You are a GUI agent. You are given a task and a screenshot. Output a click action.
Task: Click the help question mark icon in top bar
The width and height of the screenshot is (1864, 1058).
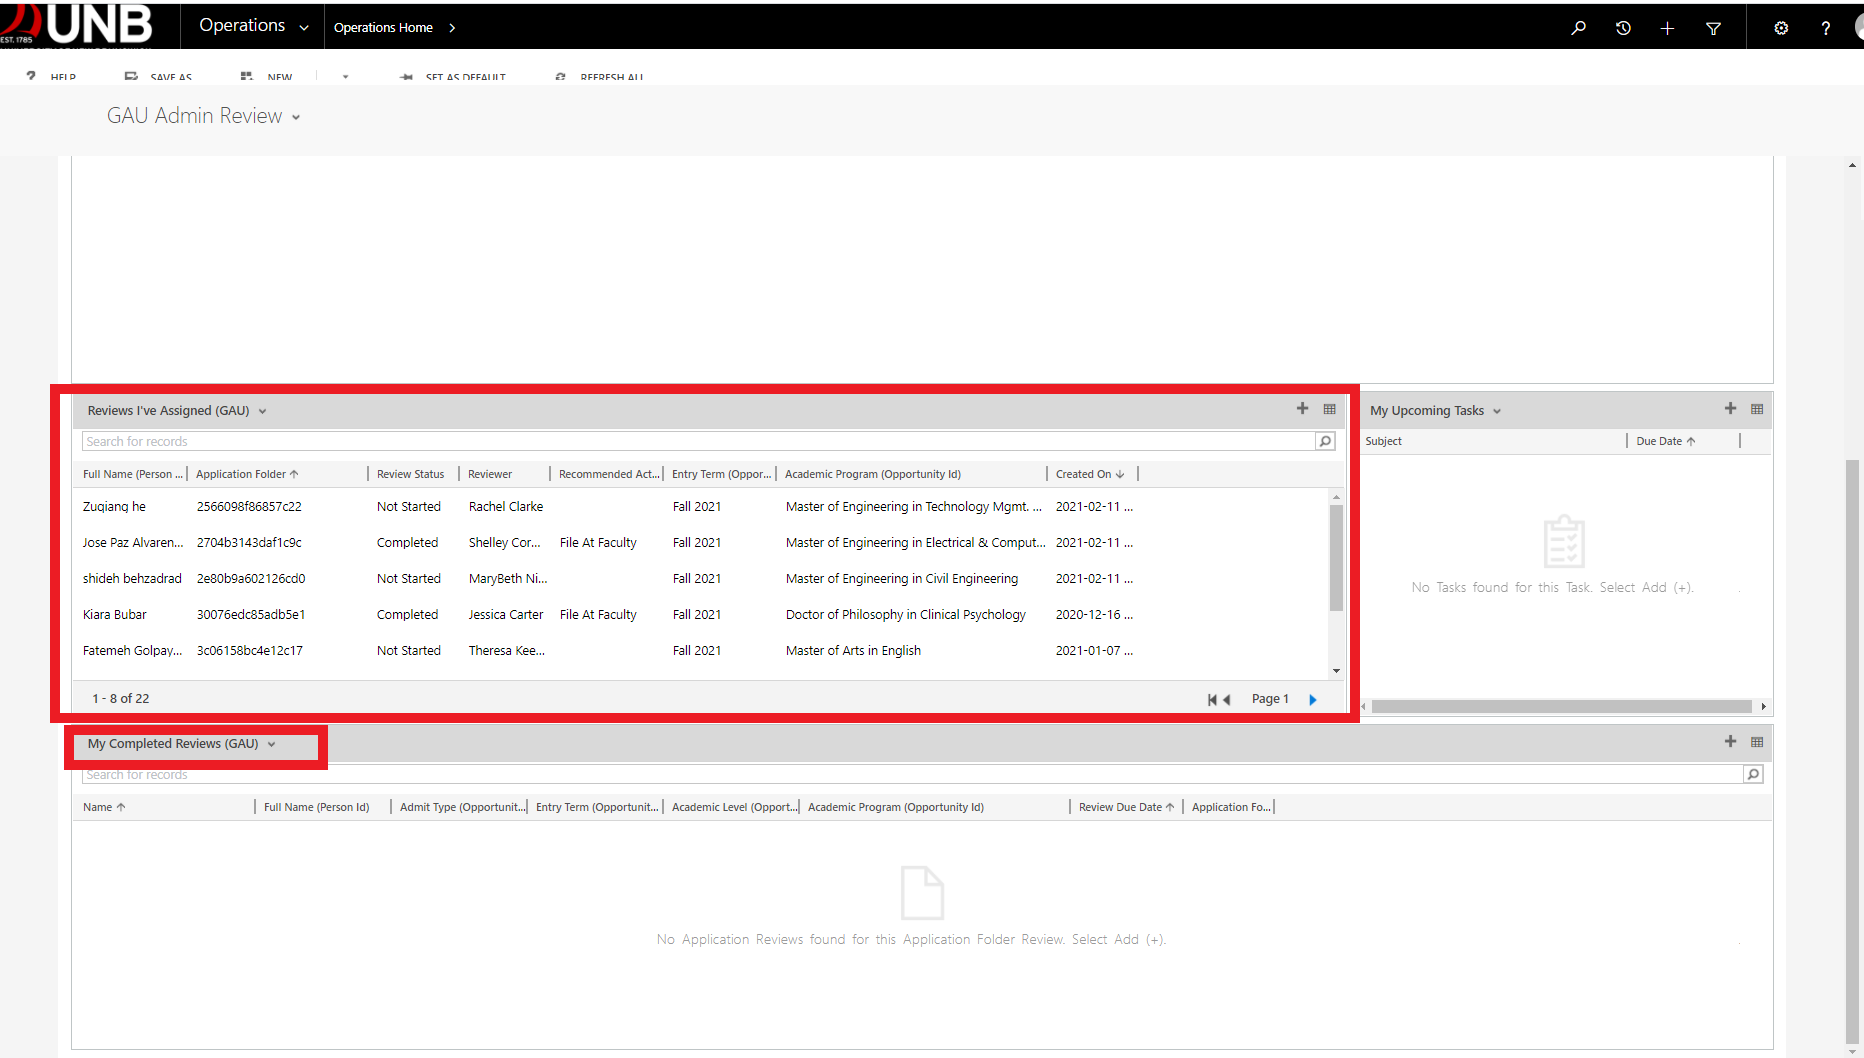[x=1825, y=28]
